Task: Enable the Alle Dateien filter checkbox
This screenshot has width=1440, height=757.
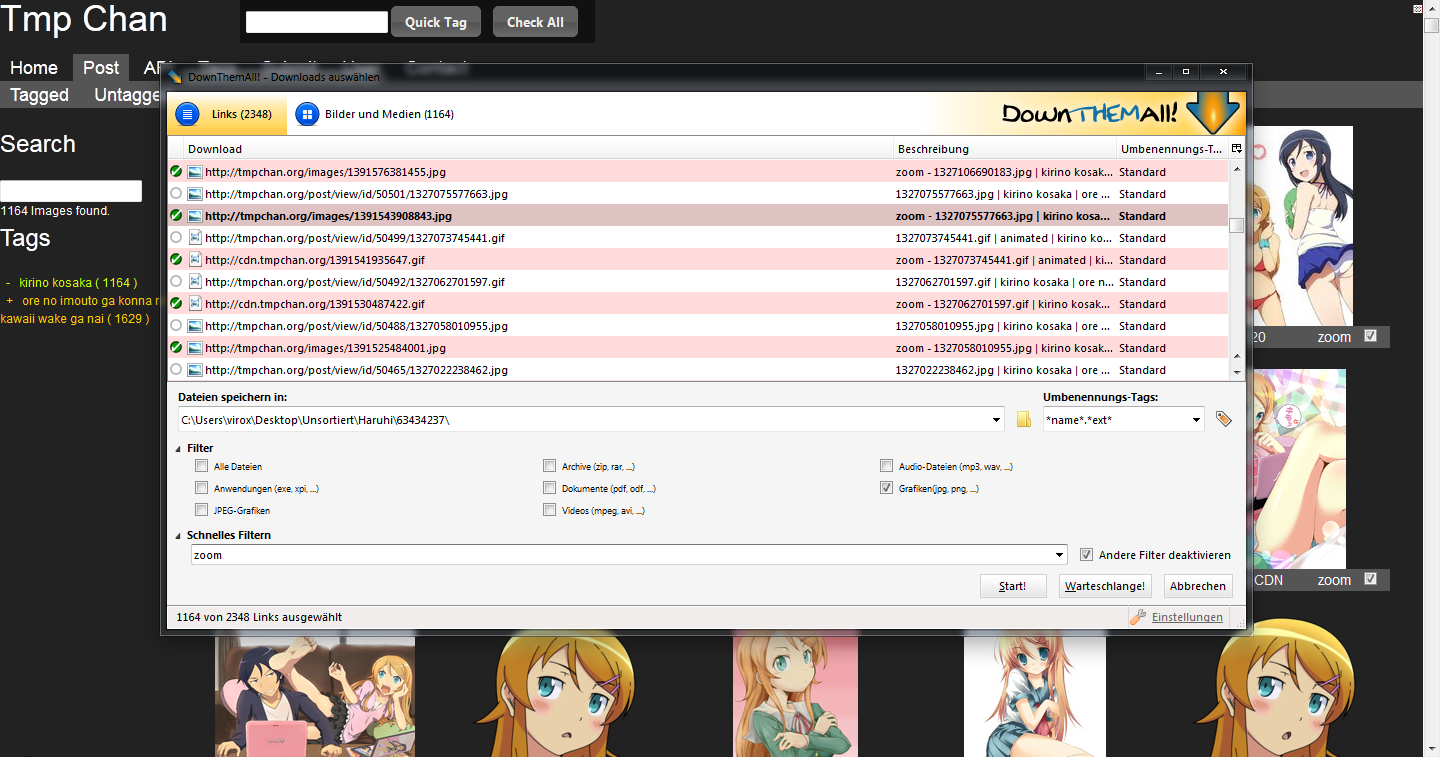Action: tap(201, 466)
